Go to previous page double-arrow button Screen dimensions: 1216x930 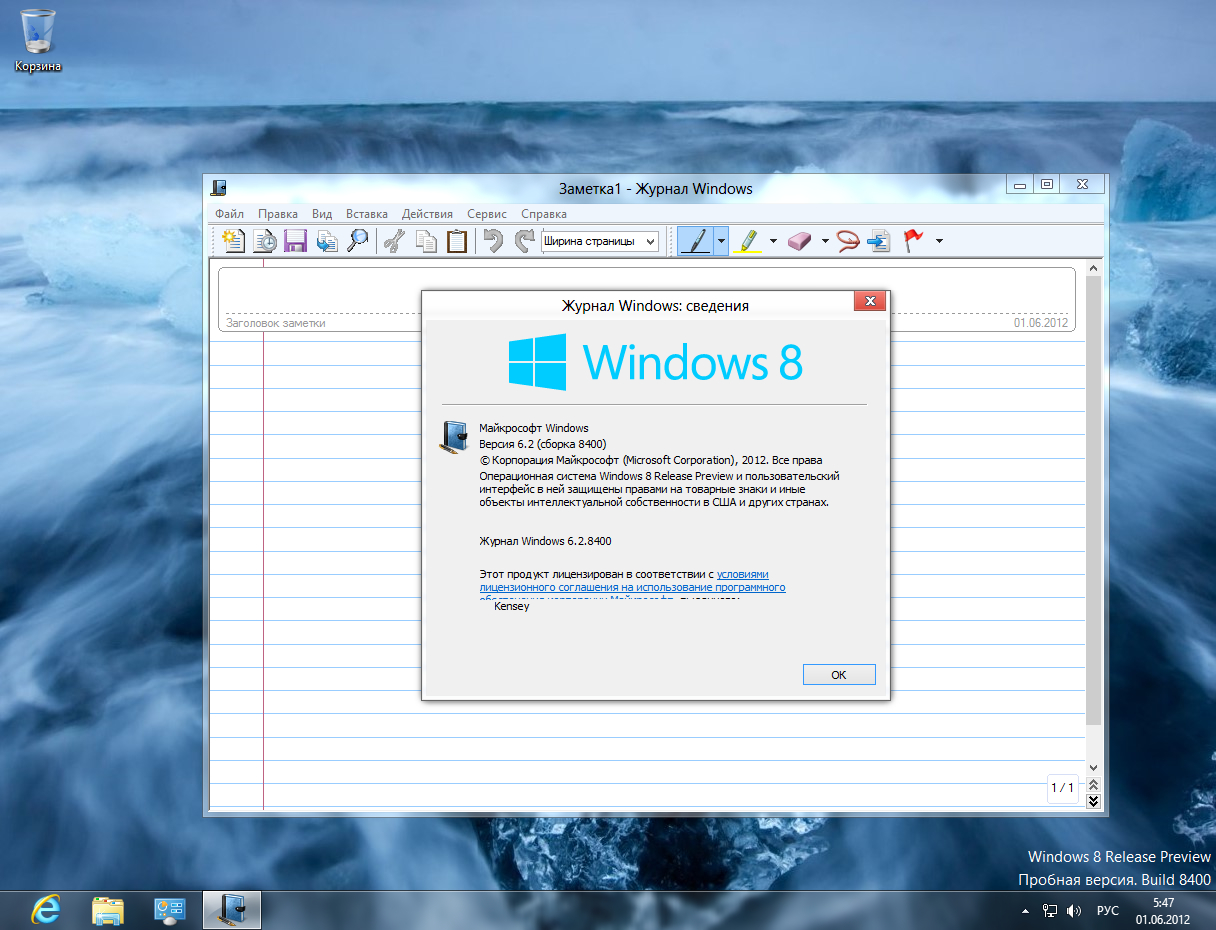1093,785
